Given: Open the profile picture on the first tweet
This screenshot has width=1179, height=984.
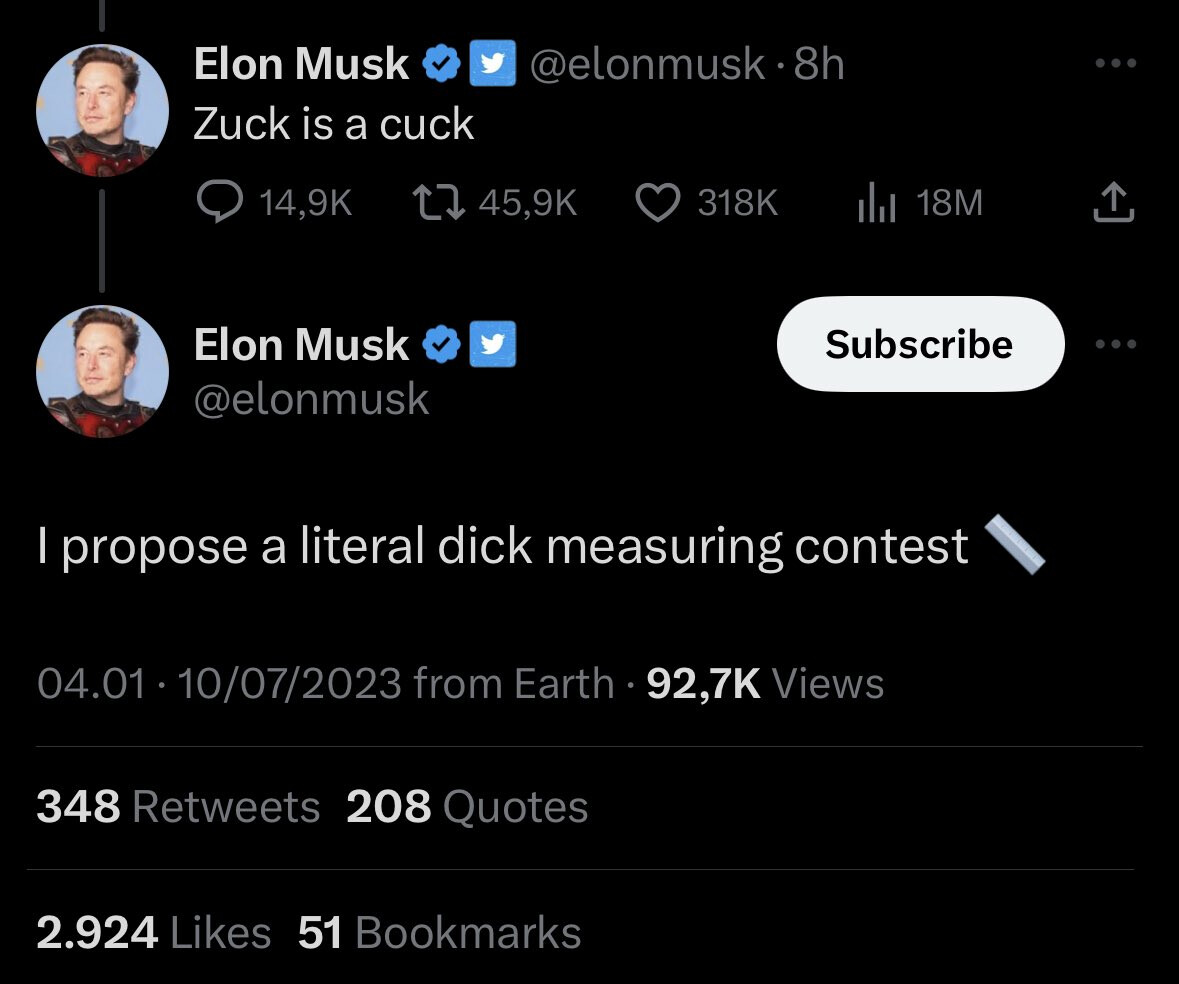Looking at the screenshot, I should [x=101, y=110].
